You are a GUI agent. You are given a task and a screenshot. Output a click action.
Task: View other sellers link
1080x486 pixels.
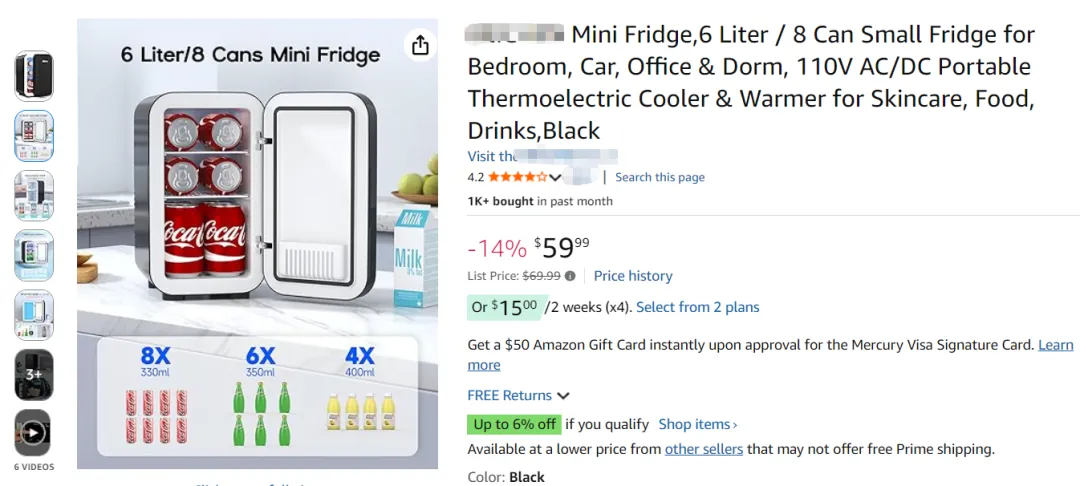click(704, 449)
